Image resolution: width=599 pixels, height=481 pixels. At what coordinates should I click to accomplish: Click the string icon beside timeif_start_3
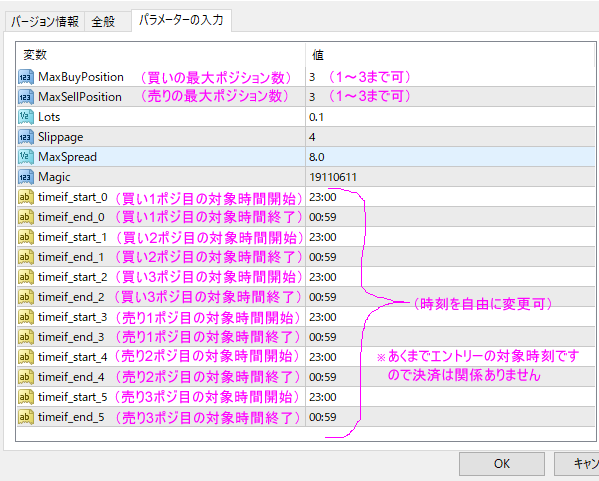[26, 317]
